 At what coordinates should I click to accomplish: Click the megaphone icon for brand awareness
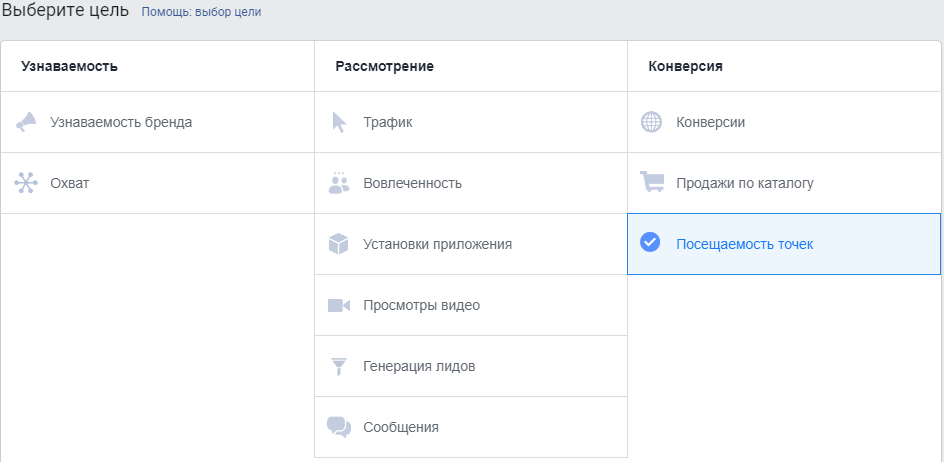pyautogui.click(x=26, y=122)
